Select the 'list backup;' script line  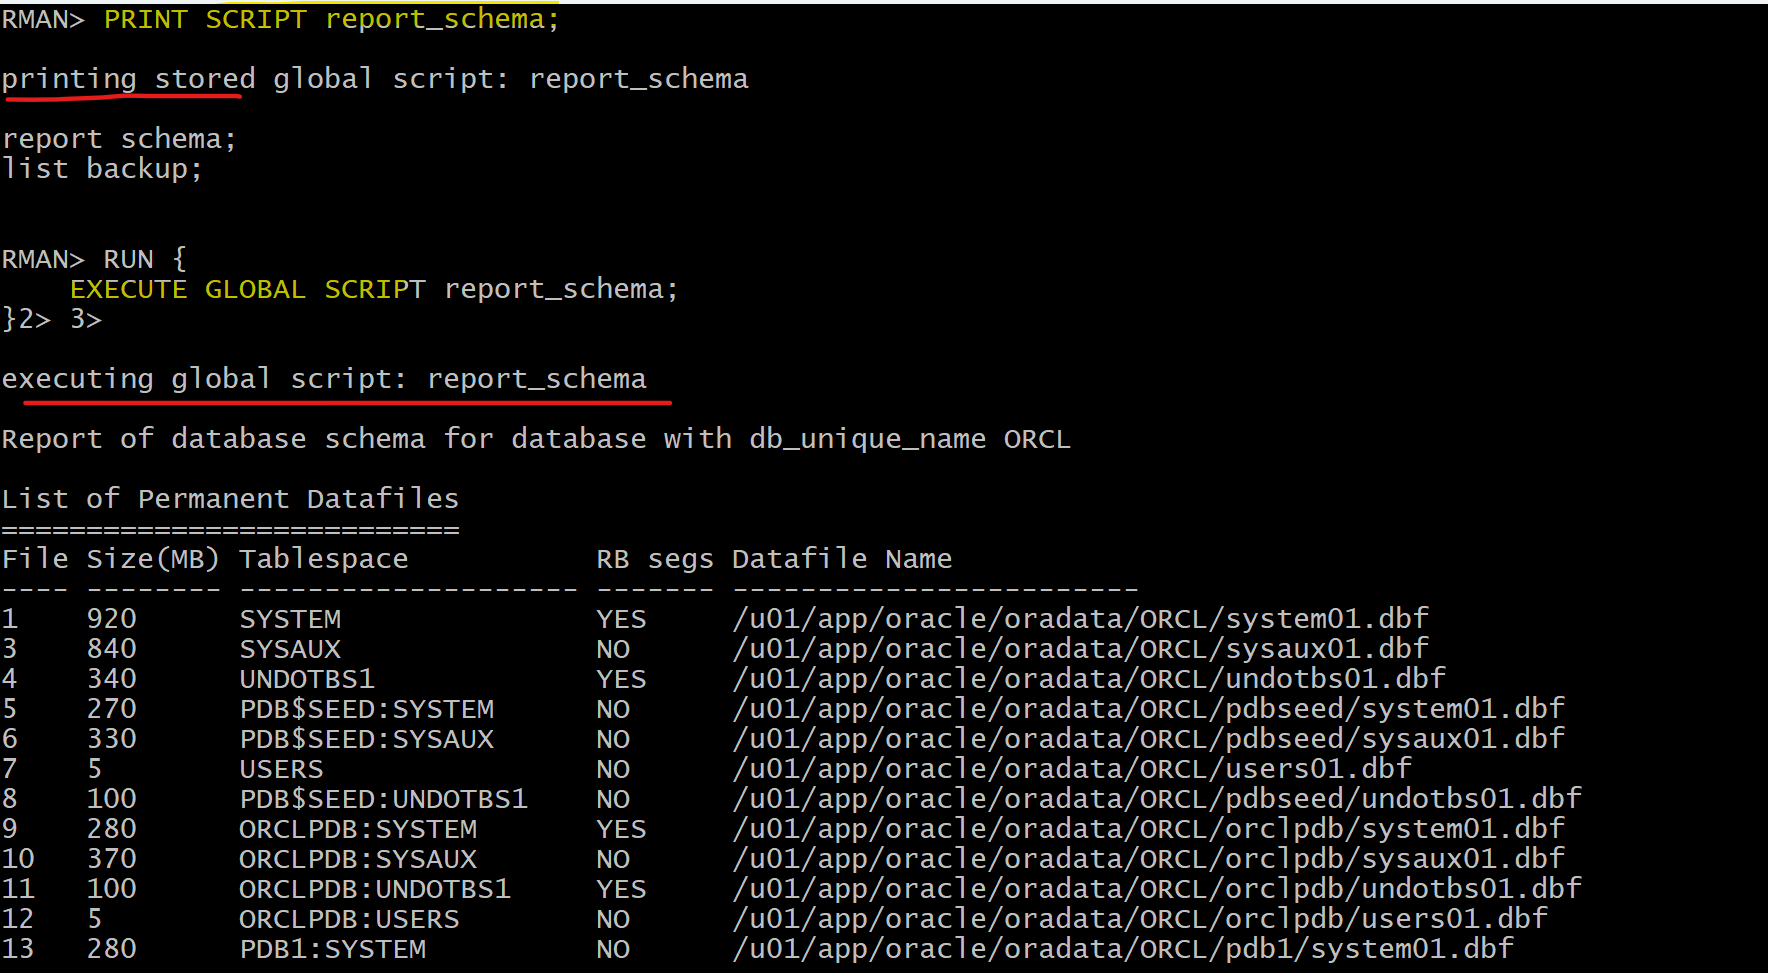102,169
